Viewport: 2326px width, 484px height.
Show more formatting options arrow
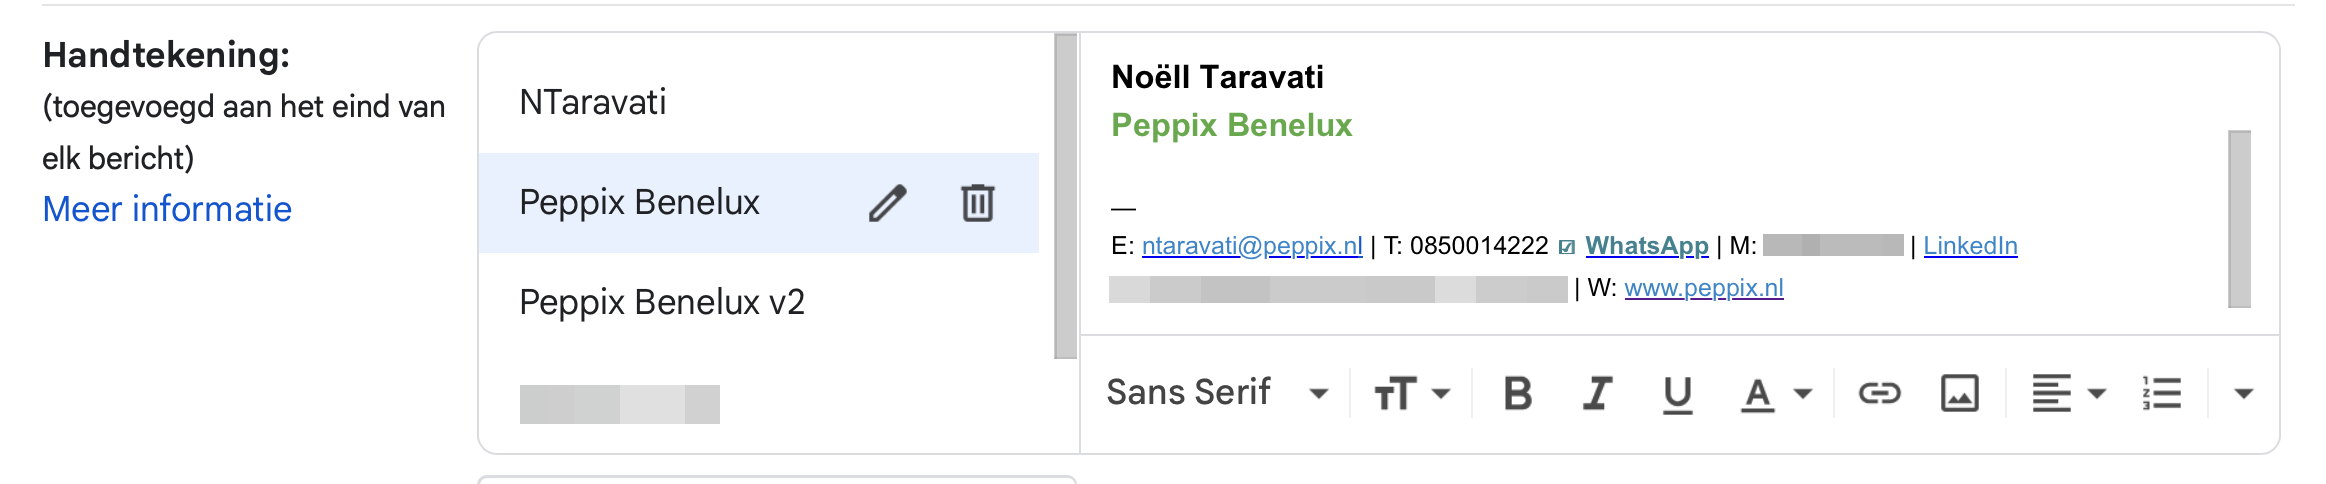coord(2243,394)
